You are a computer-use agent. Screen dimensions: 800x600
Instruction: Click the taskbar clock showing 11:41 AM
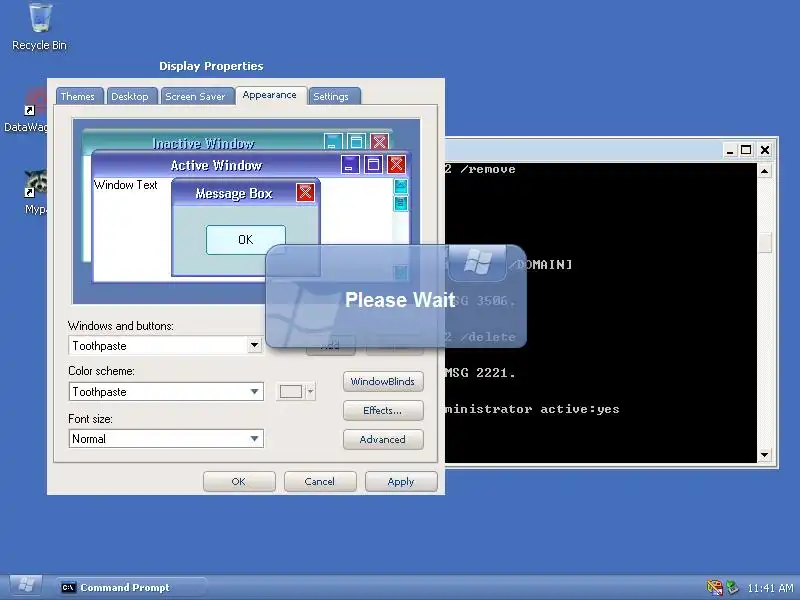[770, 588]
